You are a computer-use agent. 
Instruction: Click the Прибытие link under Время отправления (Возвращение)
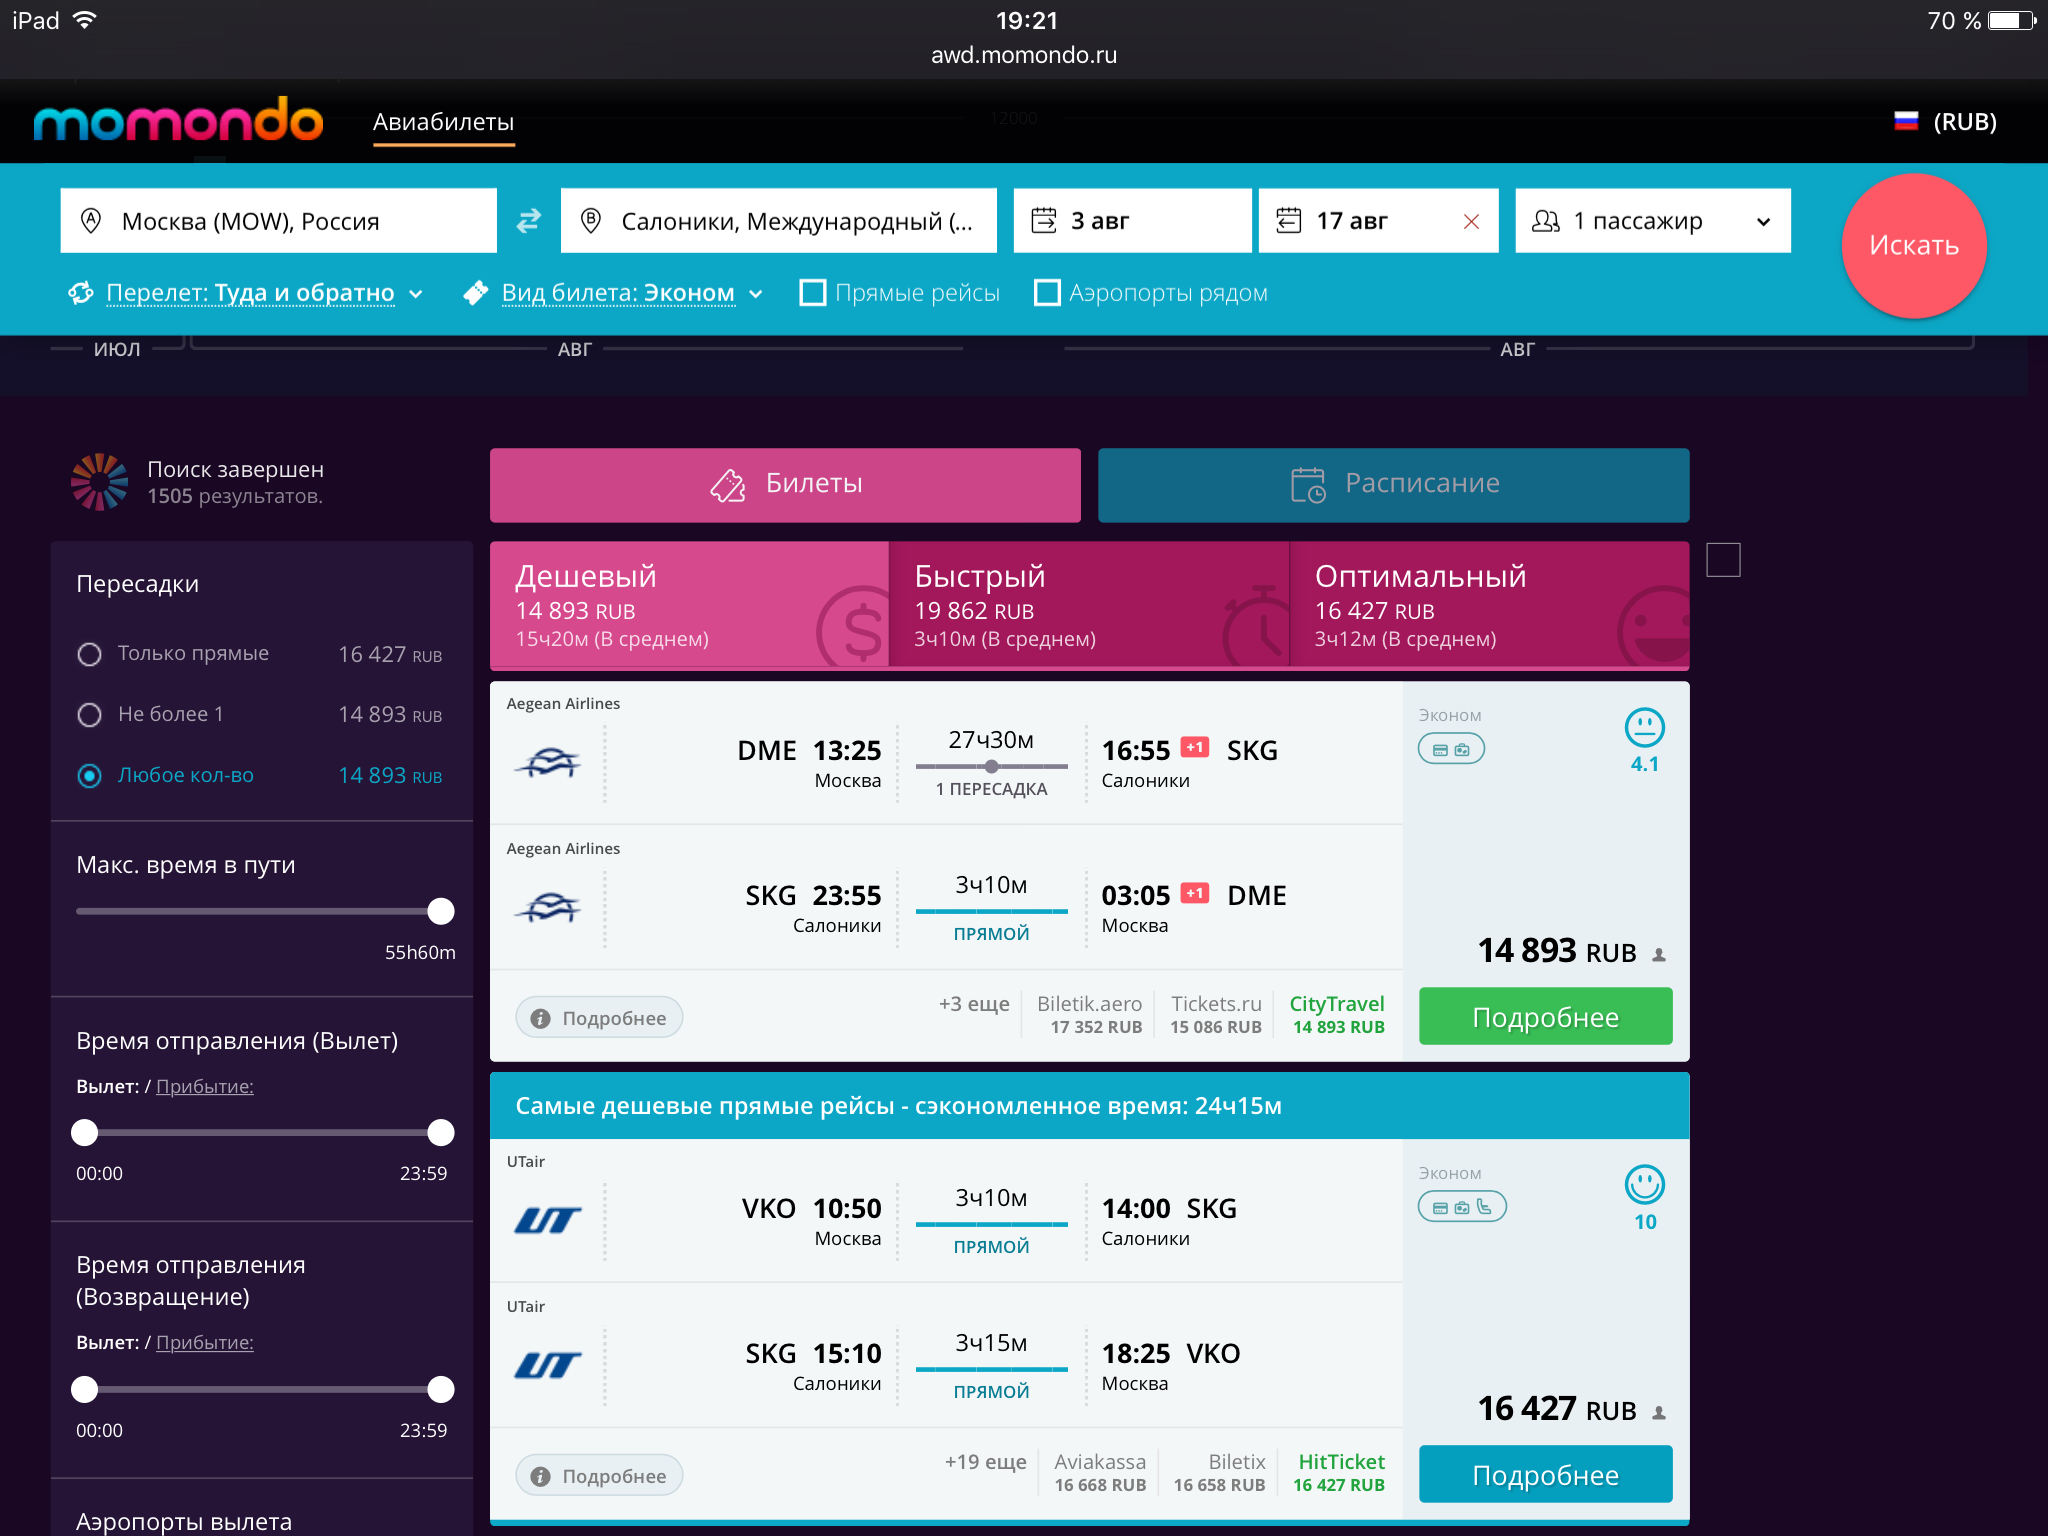pyautogui.click(x=205, y=1343)
